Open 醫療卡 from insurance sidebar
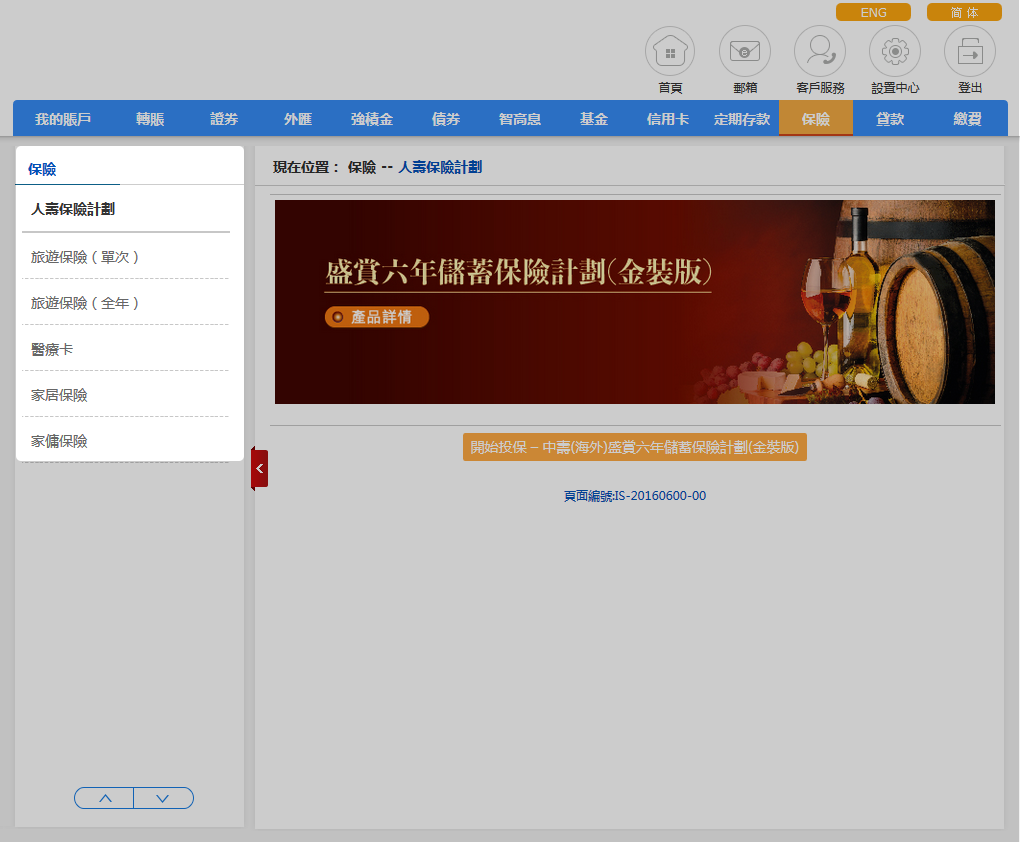This screenshot has width=1020, height=842. [52, 349]
